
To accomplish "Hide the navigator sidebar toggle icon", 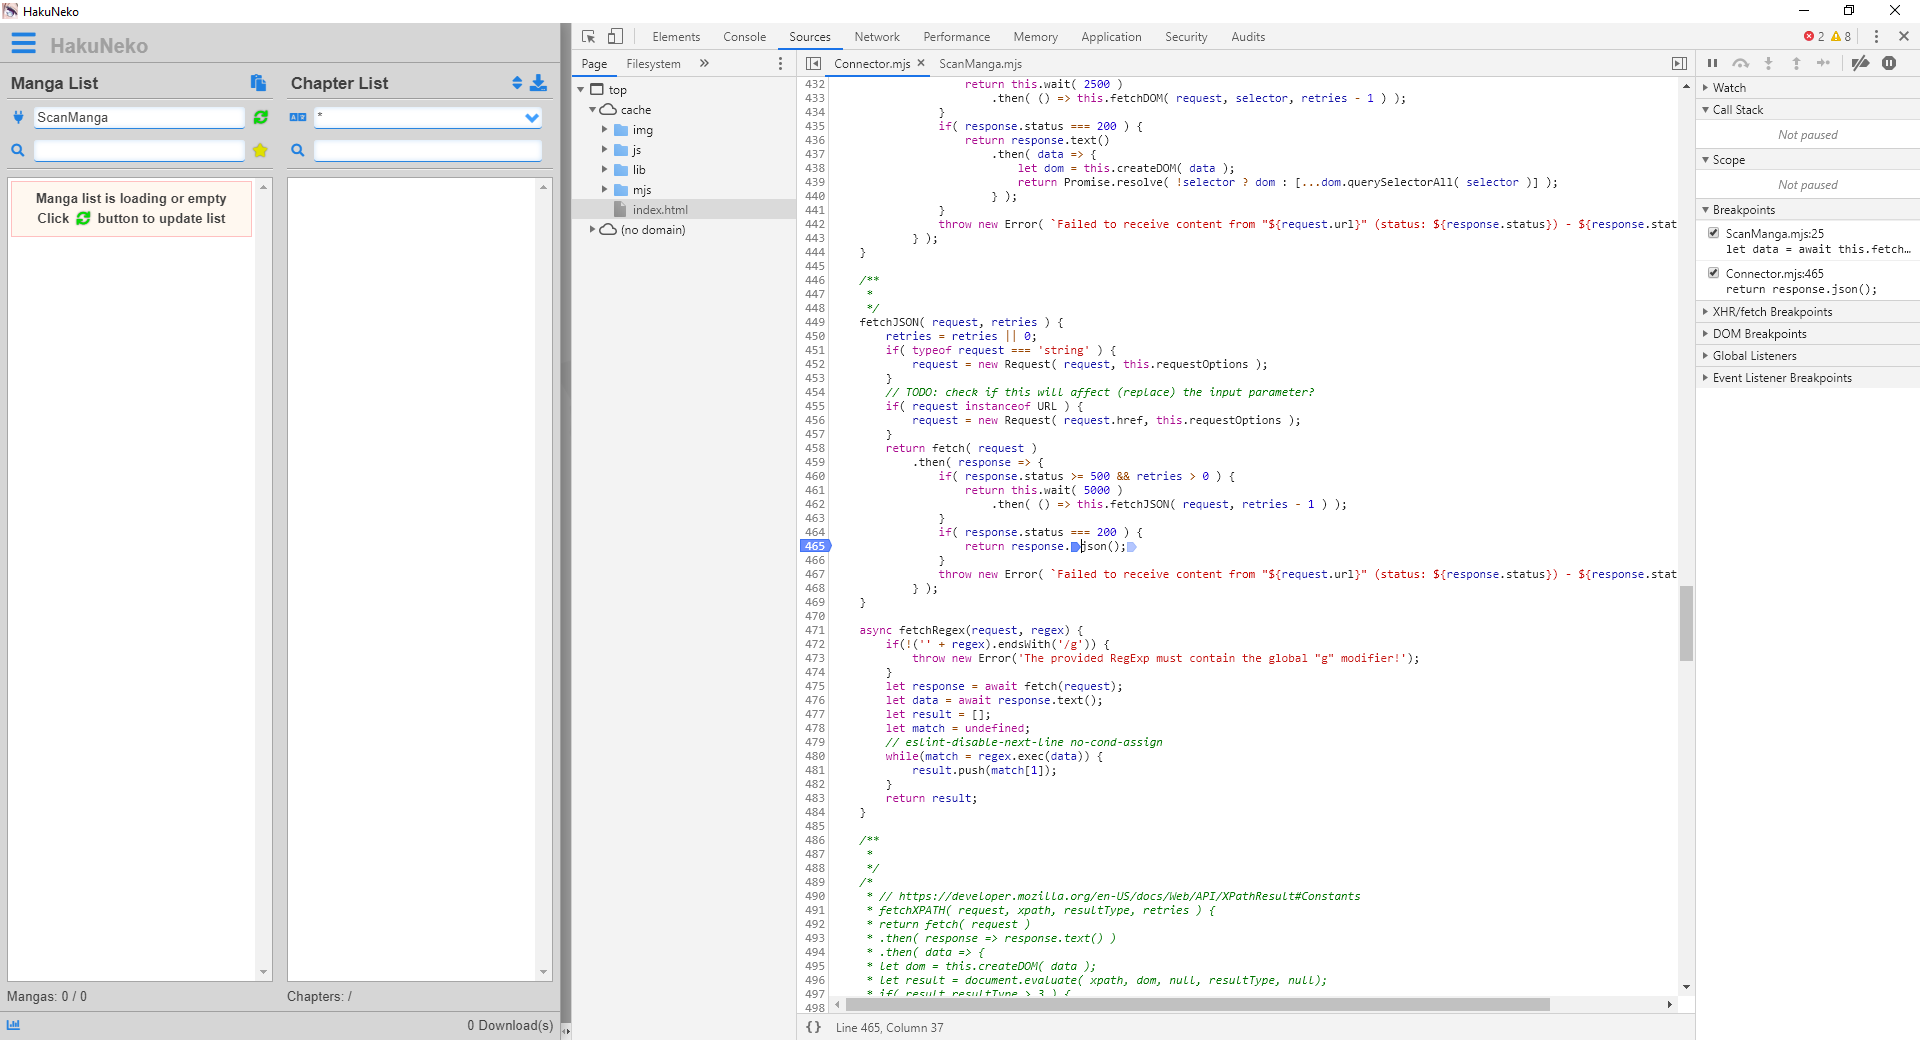I will click(814, 63).
